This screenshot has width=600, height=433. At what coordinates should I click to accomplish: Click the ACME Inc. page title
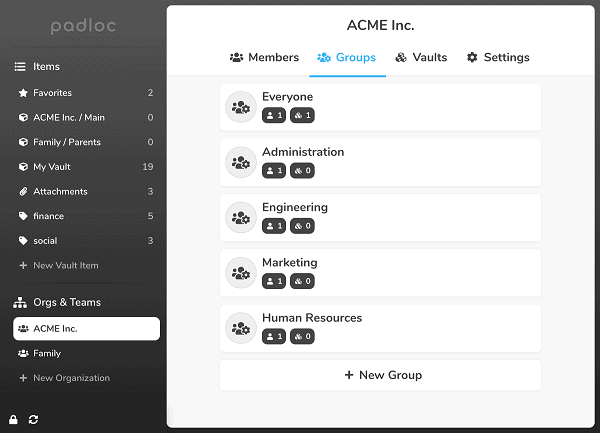(380, 25)
